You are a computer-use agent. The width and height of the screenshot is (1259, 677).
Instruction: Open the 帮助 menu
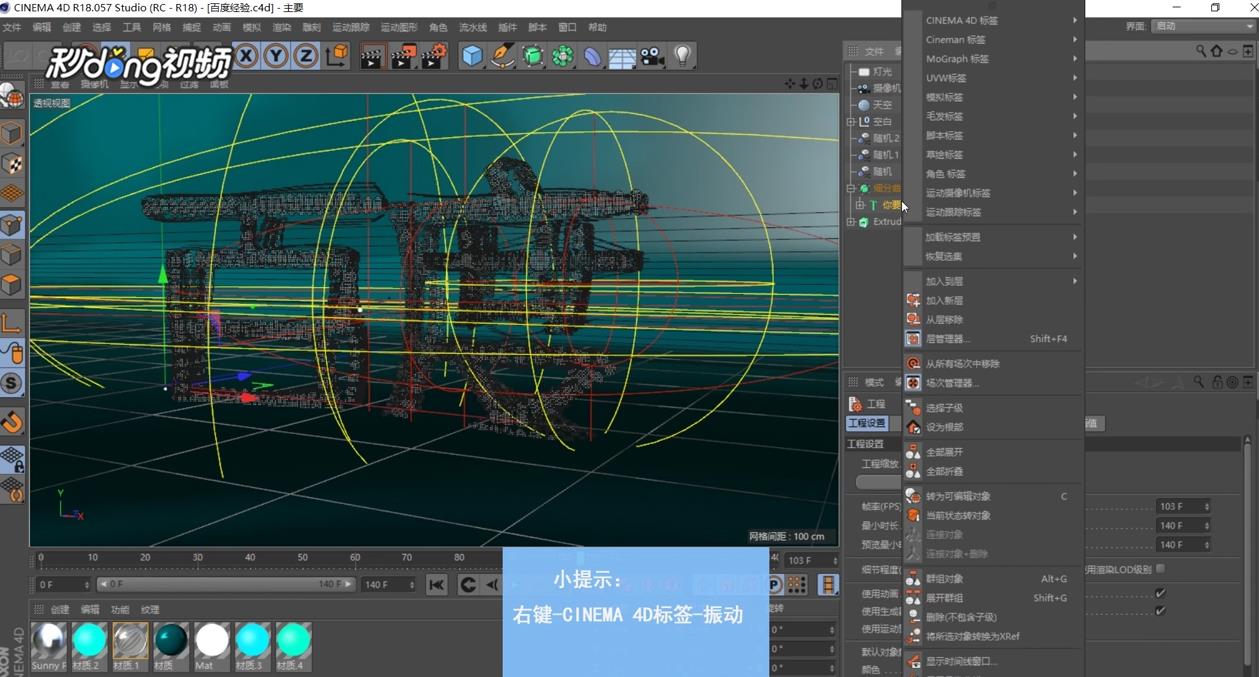(597, 28)
